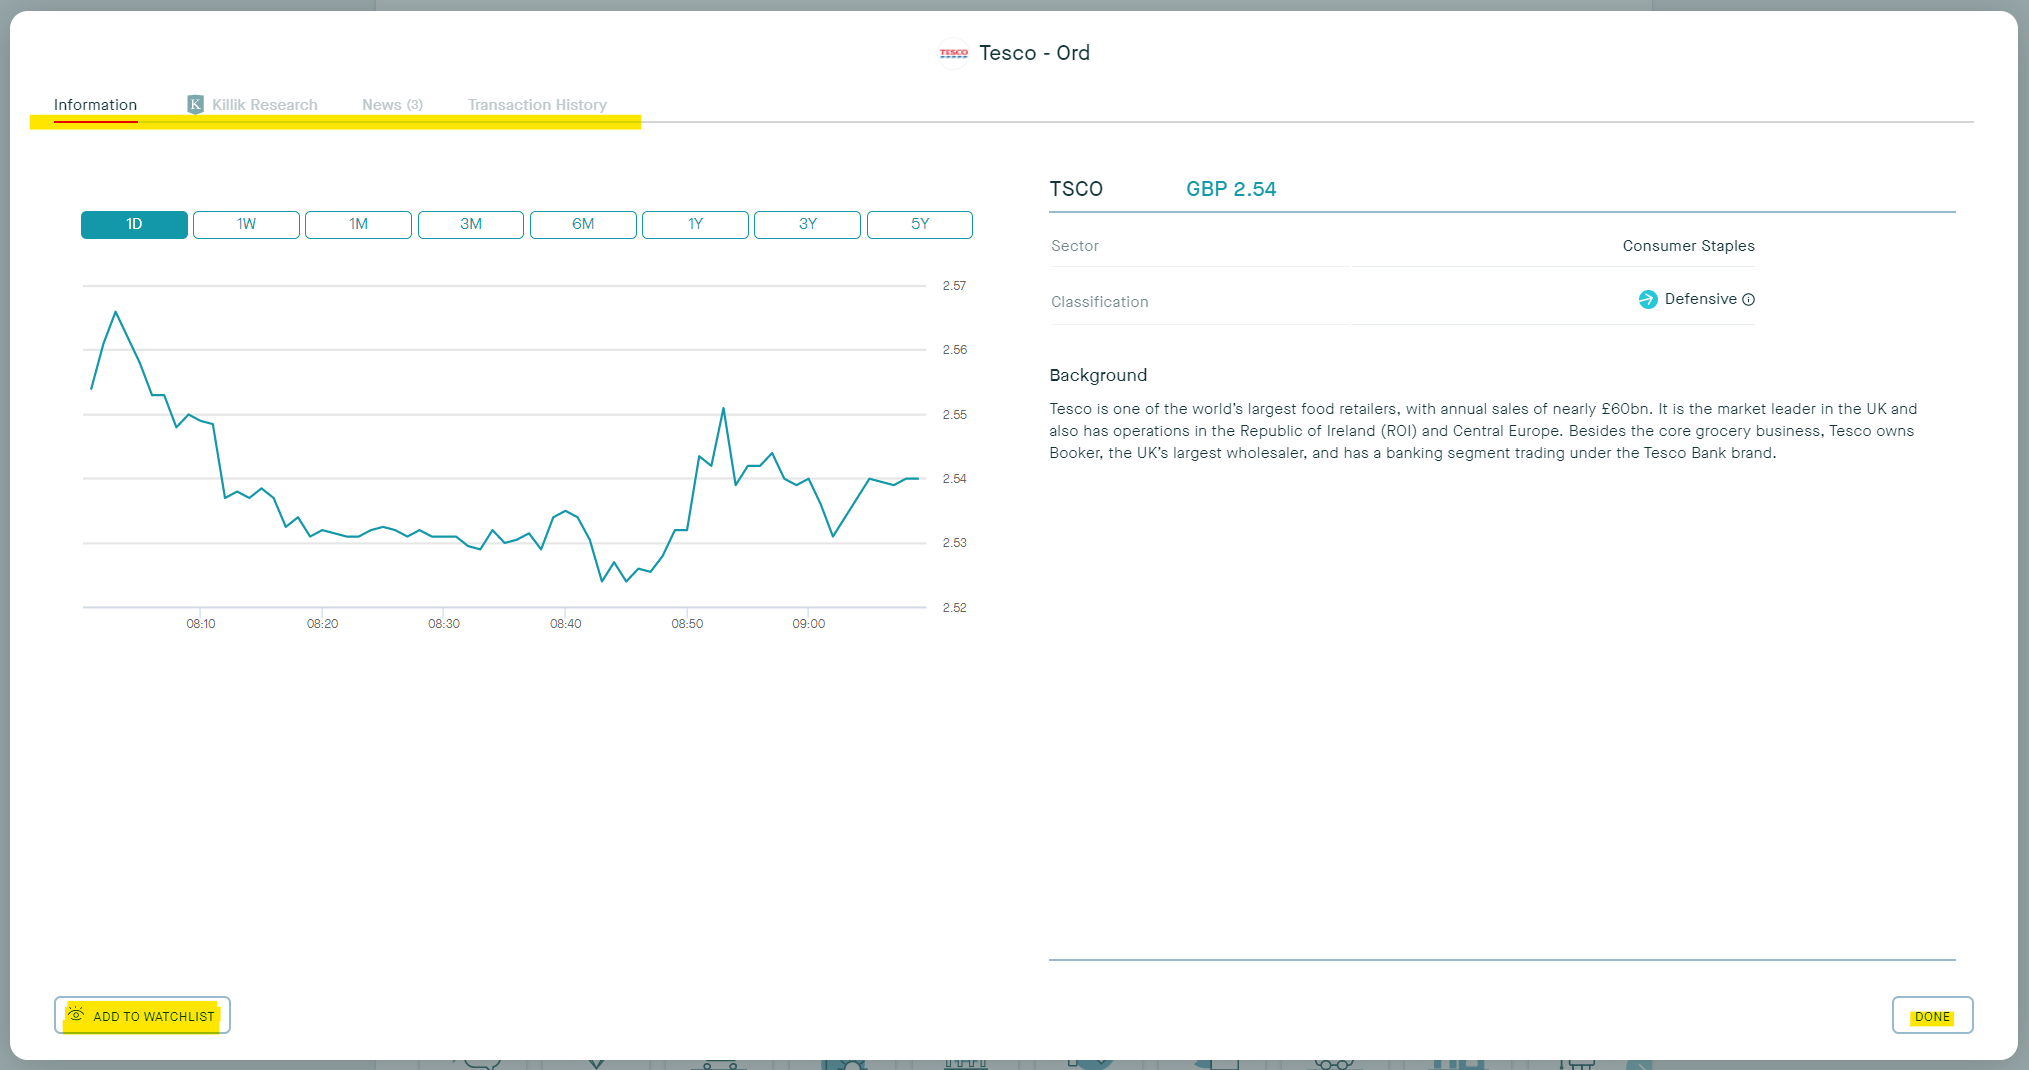This screenshot has height=1070, width=2029.
Task: Click the eye icon on watchlist button
Action: click(x=76, y=1015)
